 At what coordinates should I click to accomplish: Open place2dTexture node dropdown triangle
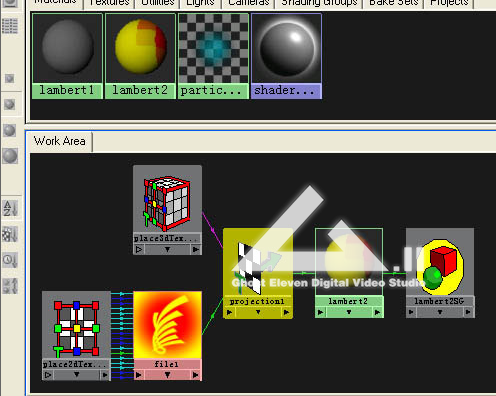tap(76, 375)
